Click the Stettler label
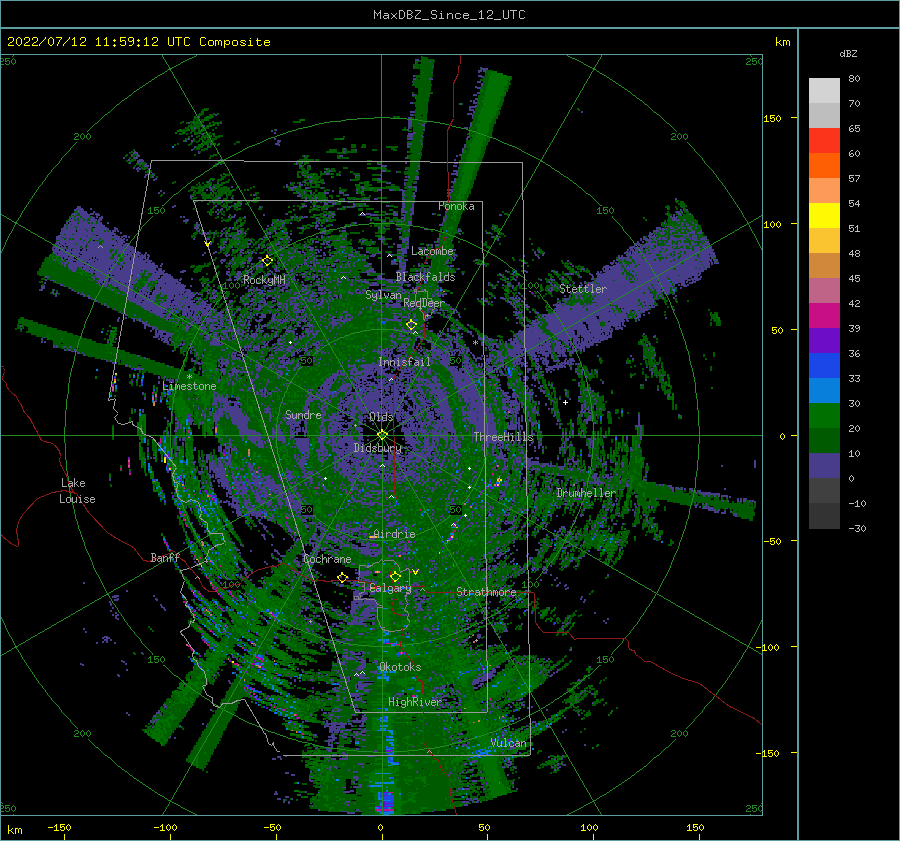Viewport: 900px width, 841px height. pos(583,289)
